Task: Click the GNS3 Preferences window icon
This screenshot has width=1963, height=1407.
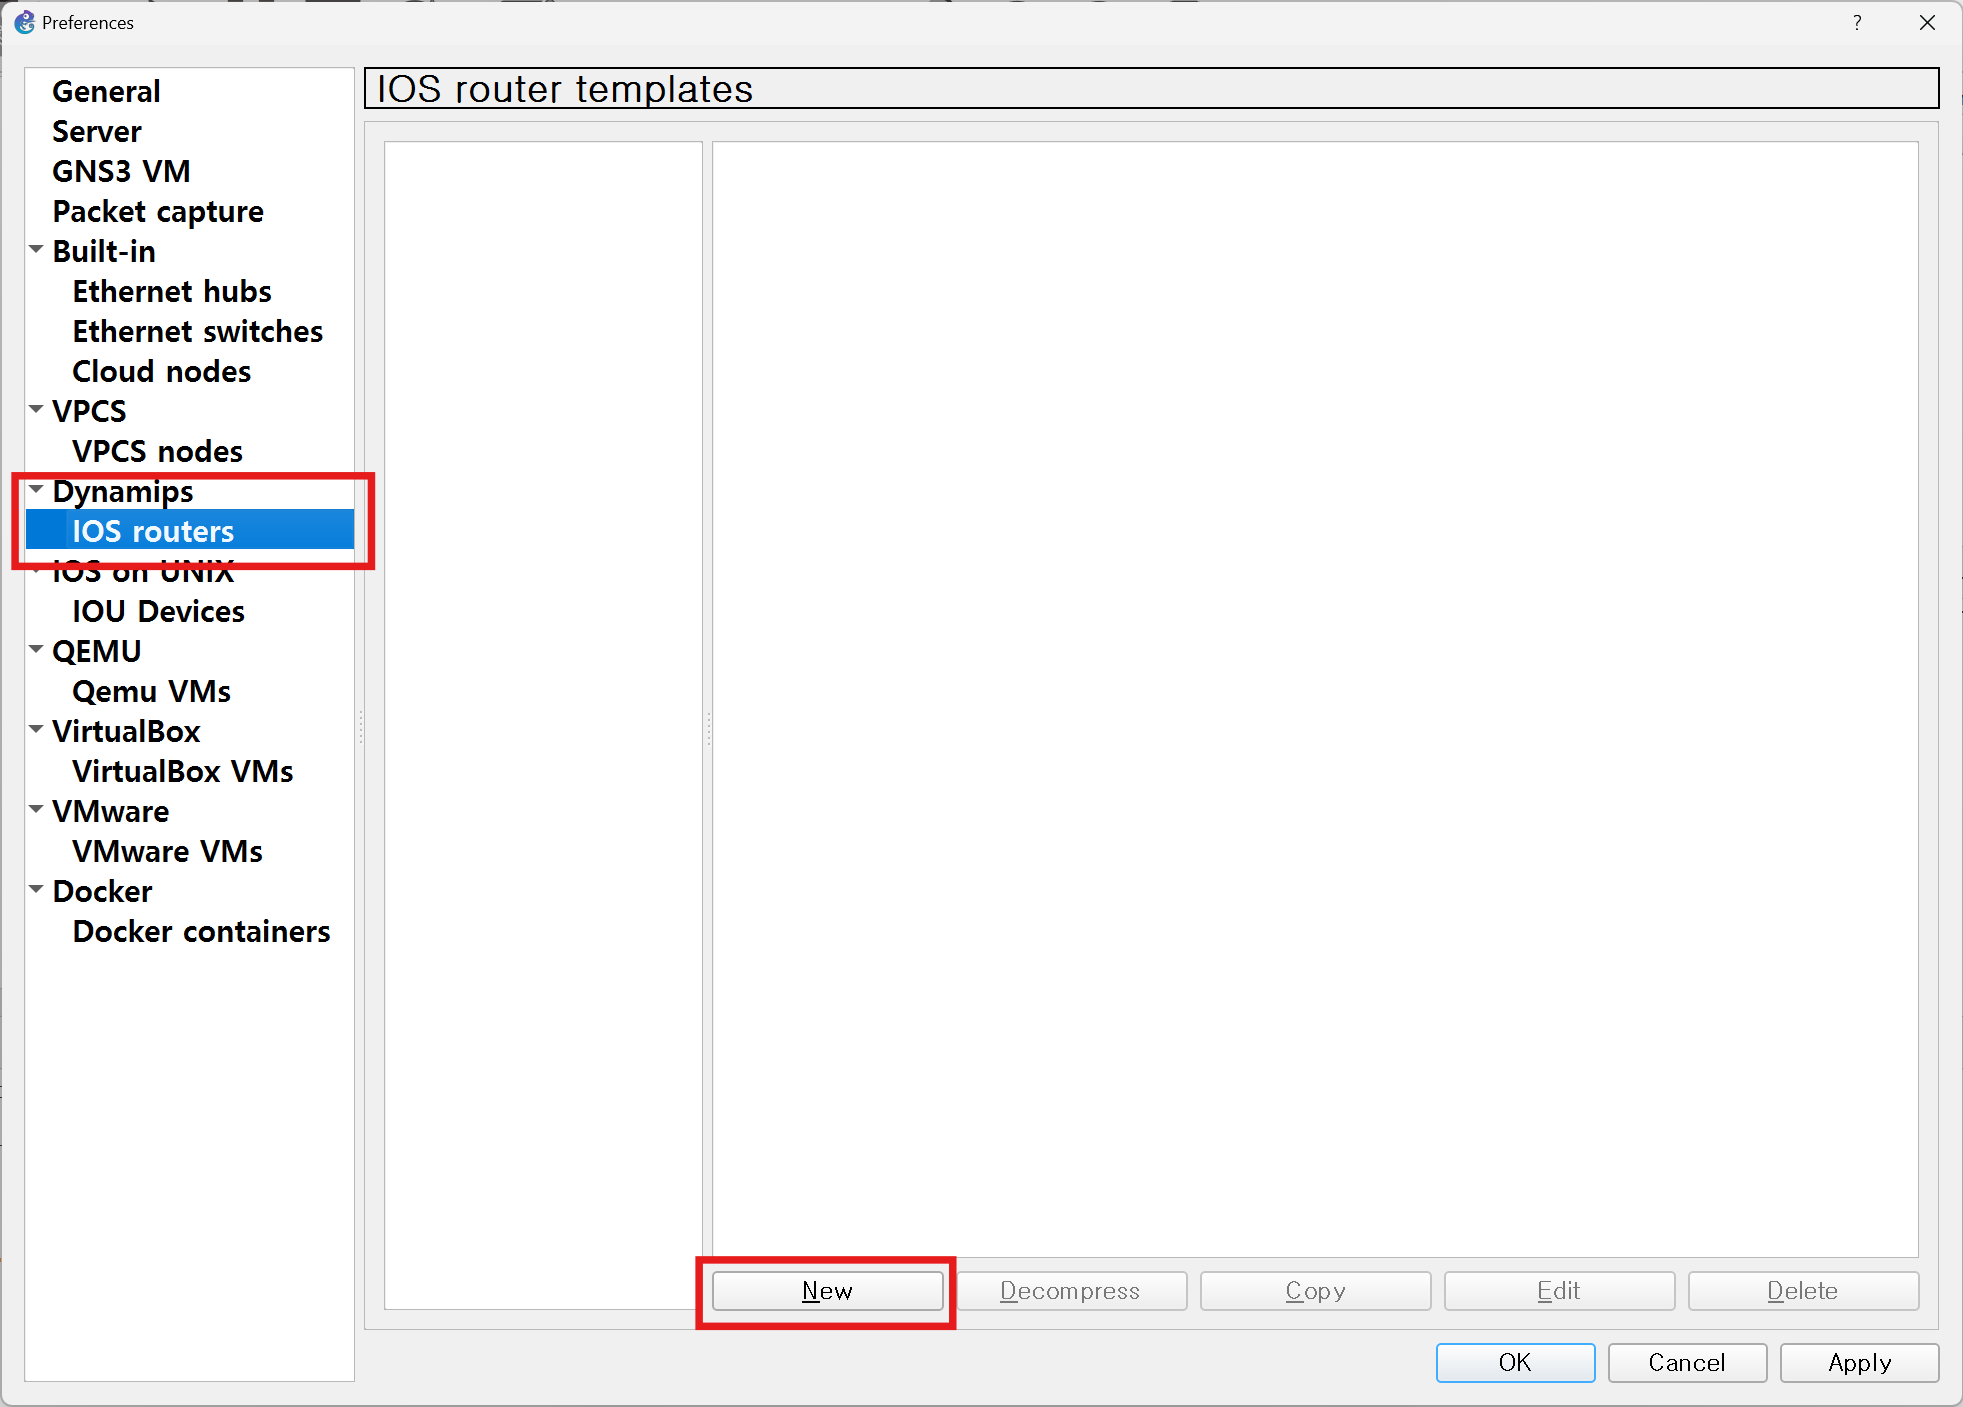Action: [24, 22]
